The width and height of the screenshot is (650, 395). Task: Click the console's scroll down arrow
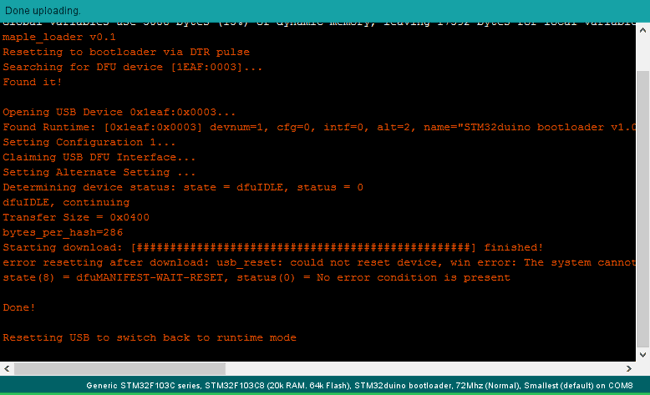643,355
